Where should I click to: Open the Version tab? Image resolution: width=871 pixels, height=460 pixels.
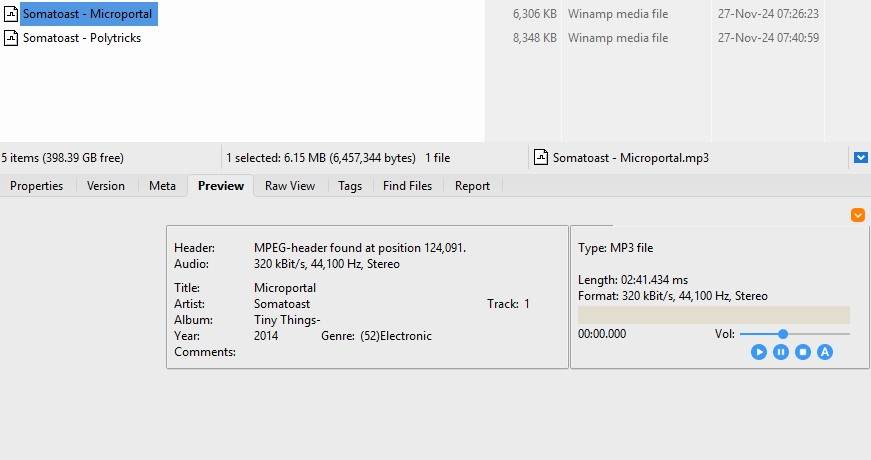click(106, 186)
